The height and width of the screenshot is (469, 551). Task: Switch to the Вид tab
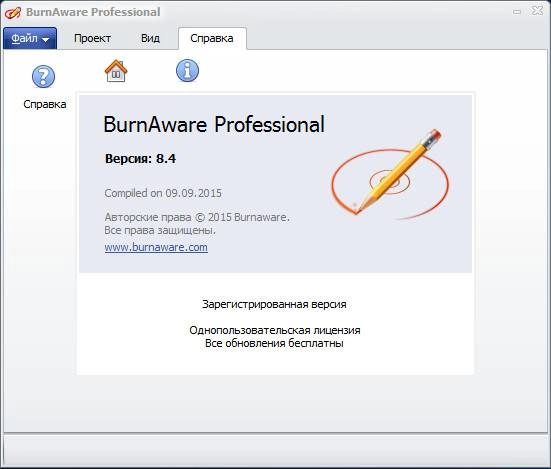coord(150,38)
